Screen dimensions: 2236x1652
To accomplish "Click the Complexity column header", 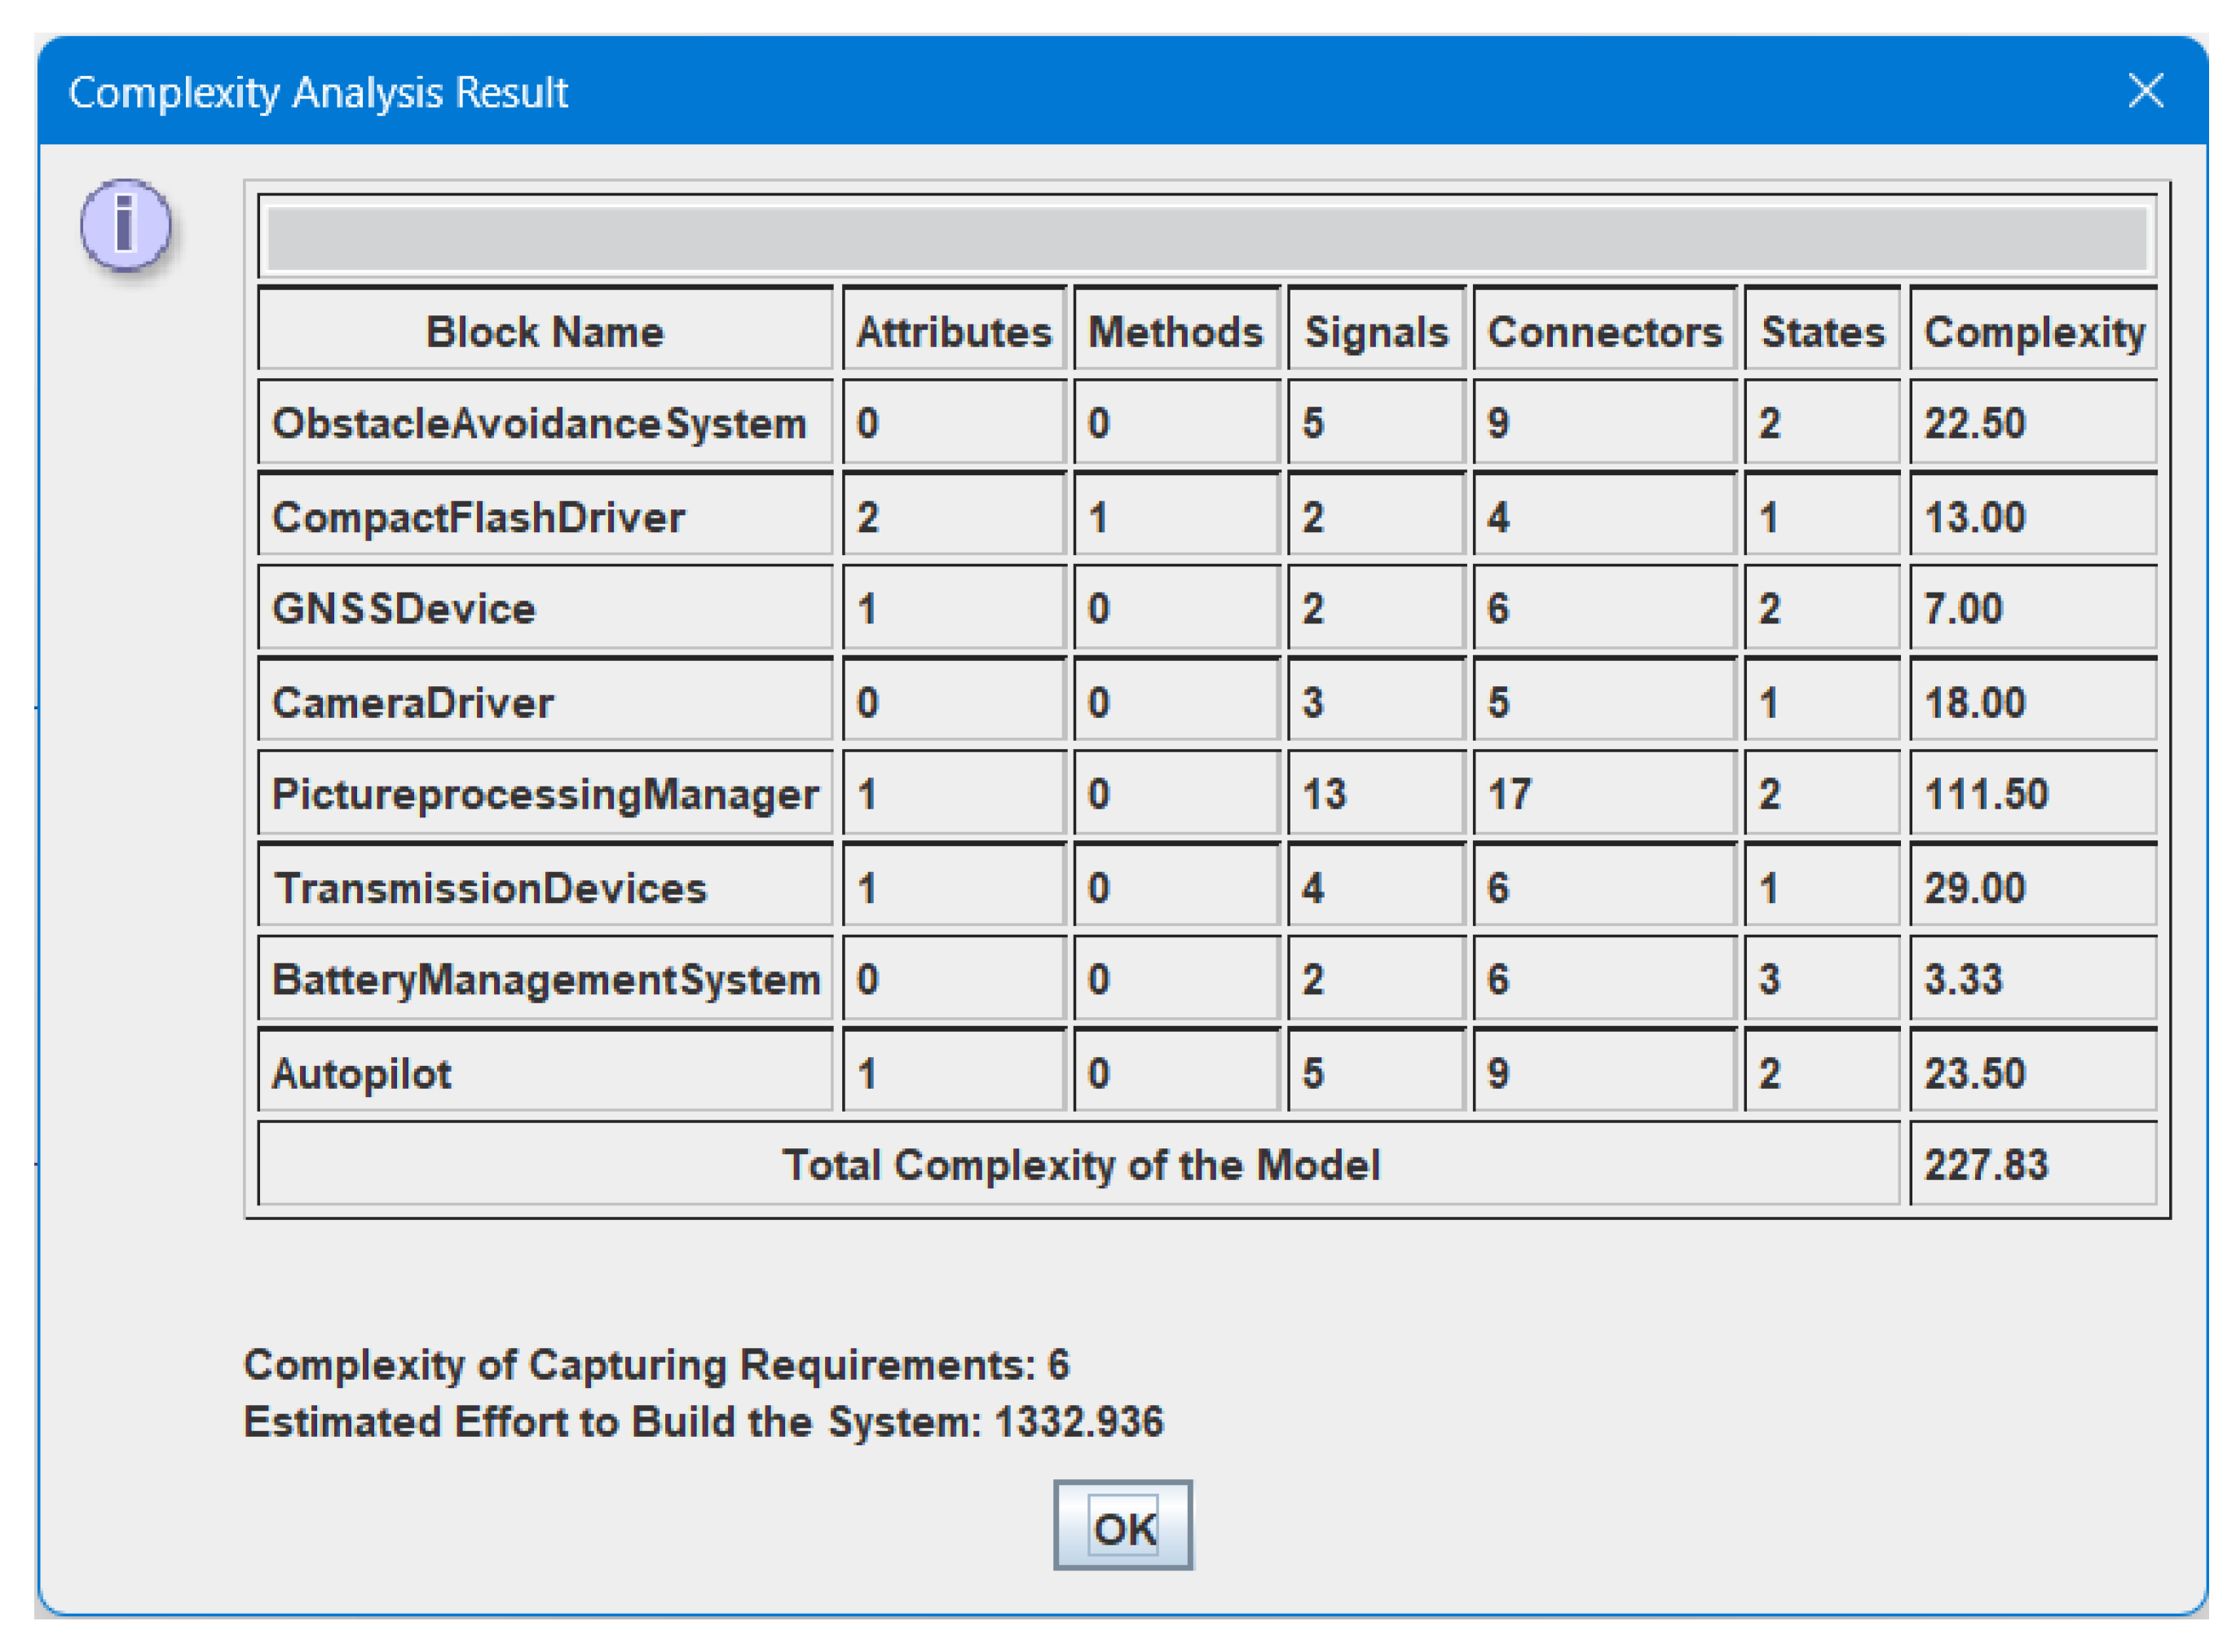I will tap(2033, 331).
